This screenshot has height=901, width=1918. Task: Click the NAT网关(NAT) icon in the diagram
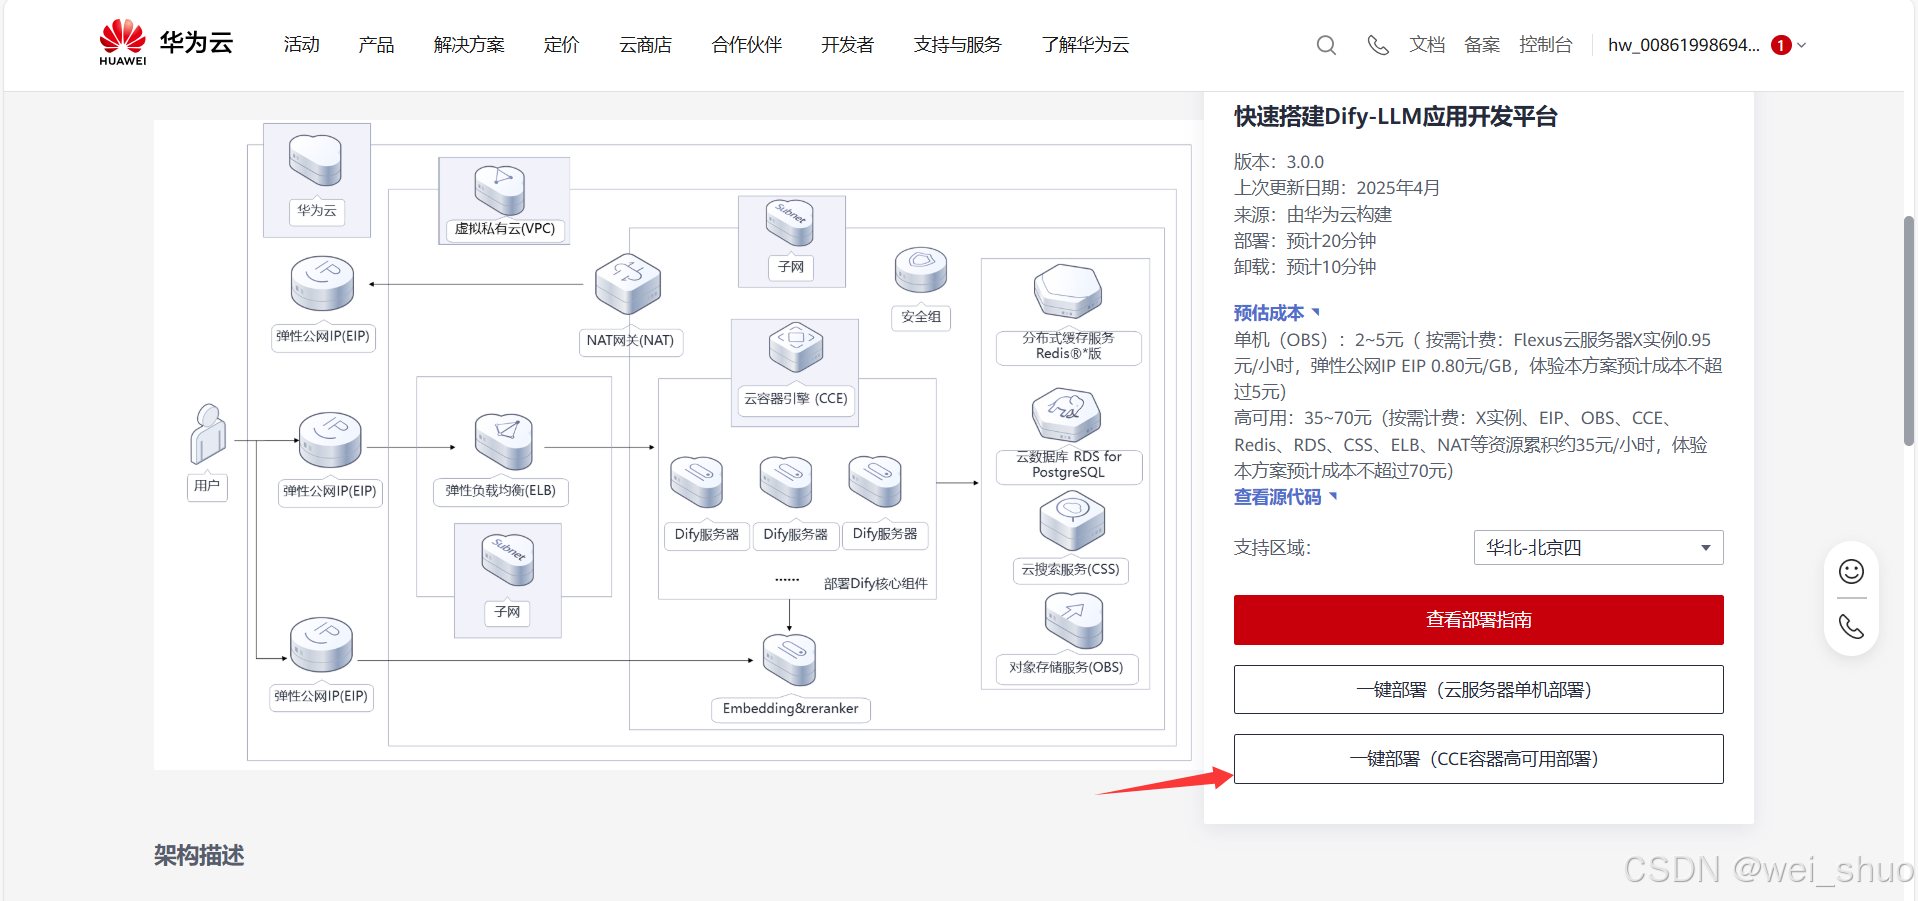click(x=628, y=283)
